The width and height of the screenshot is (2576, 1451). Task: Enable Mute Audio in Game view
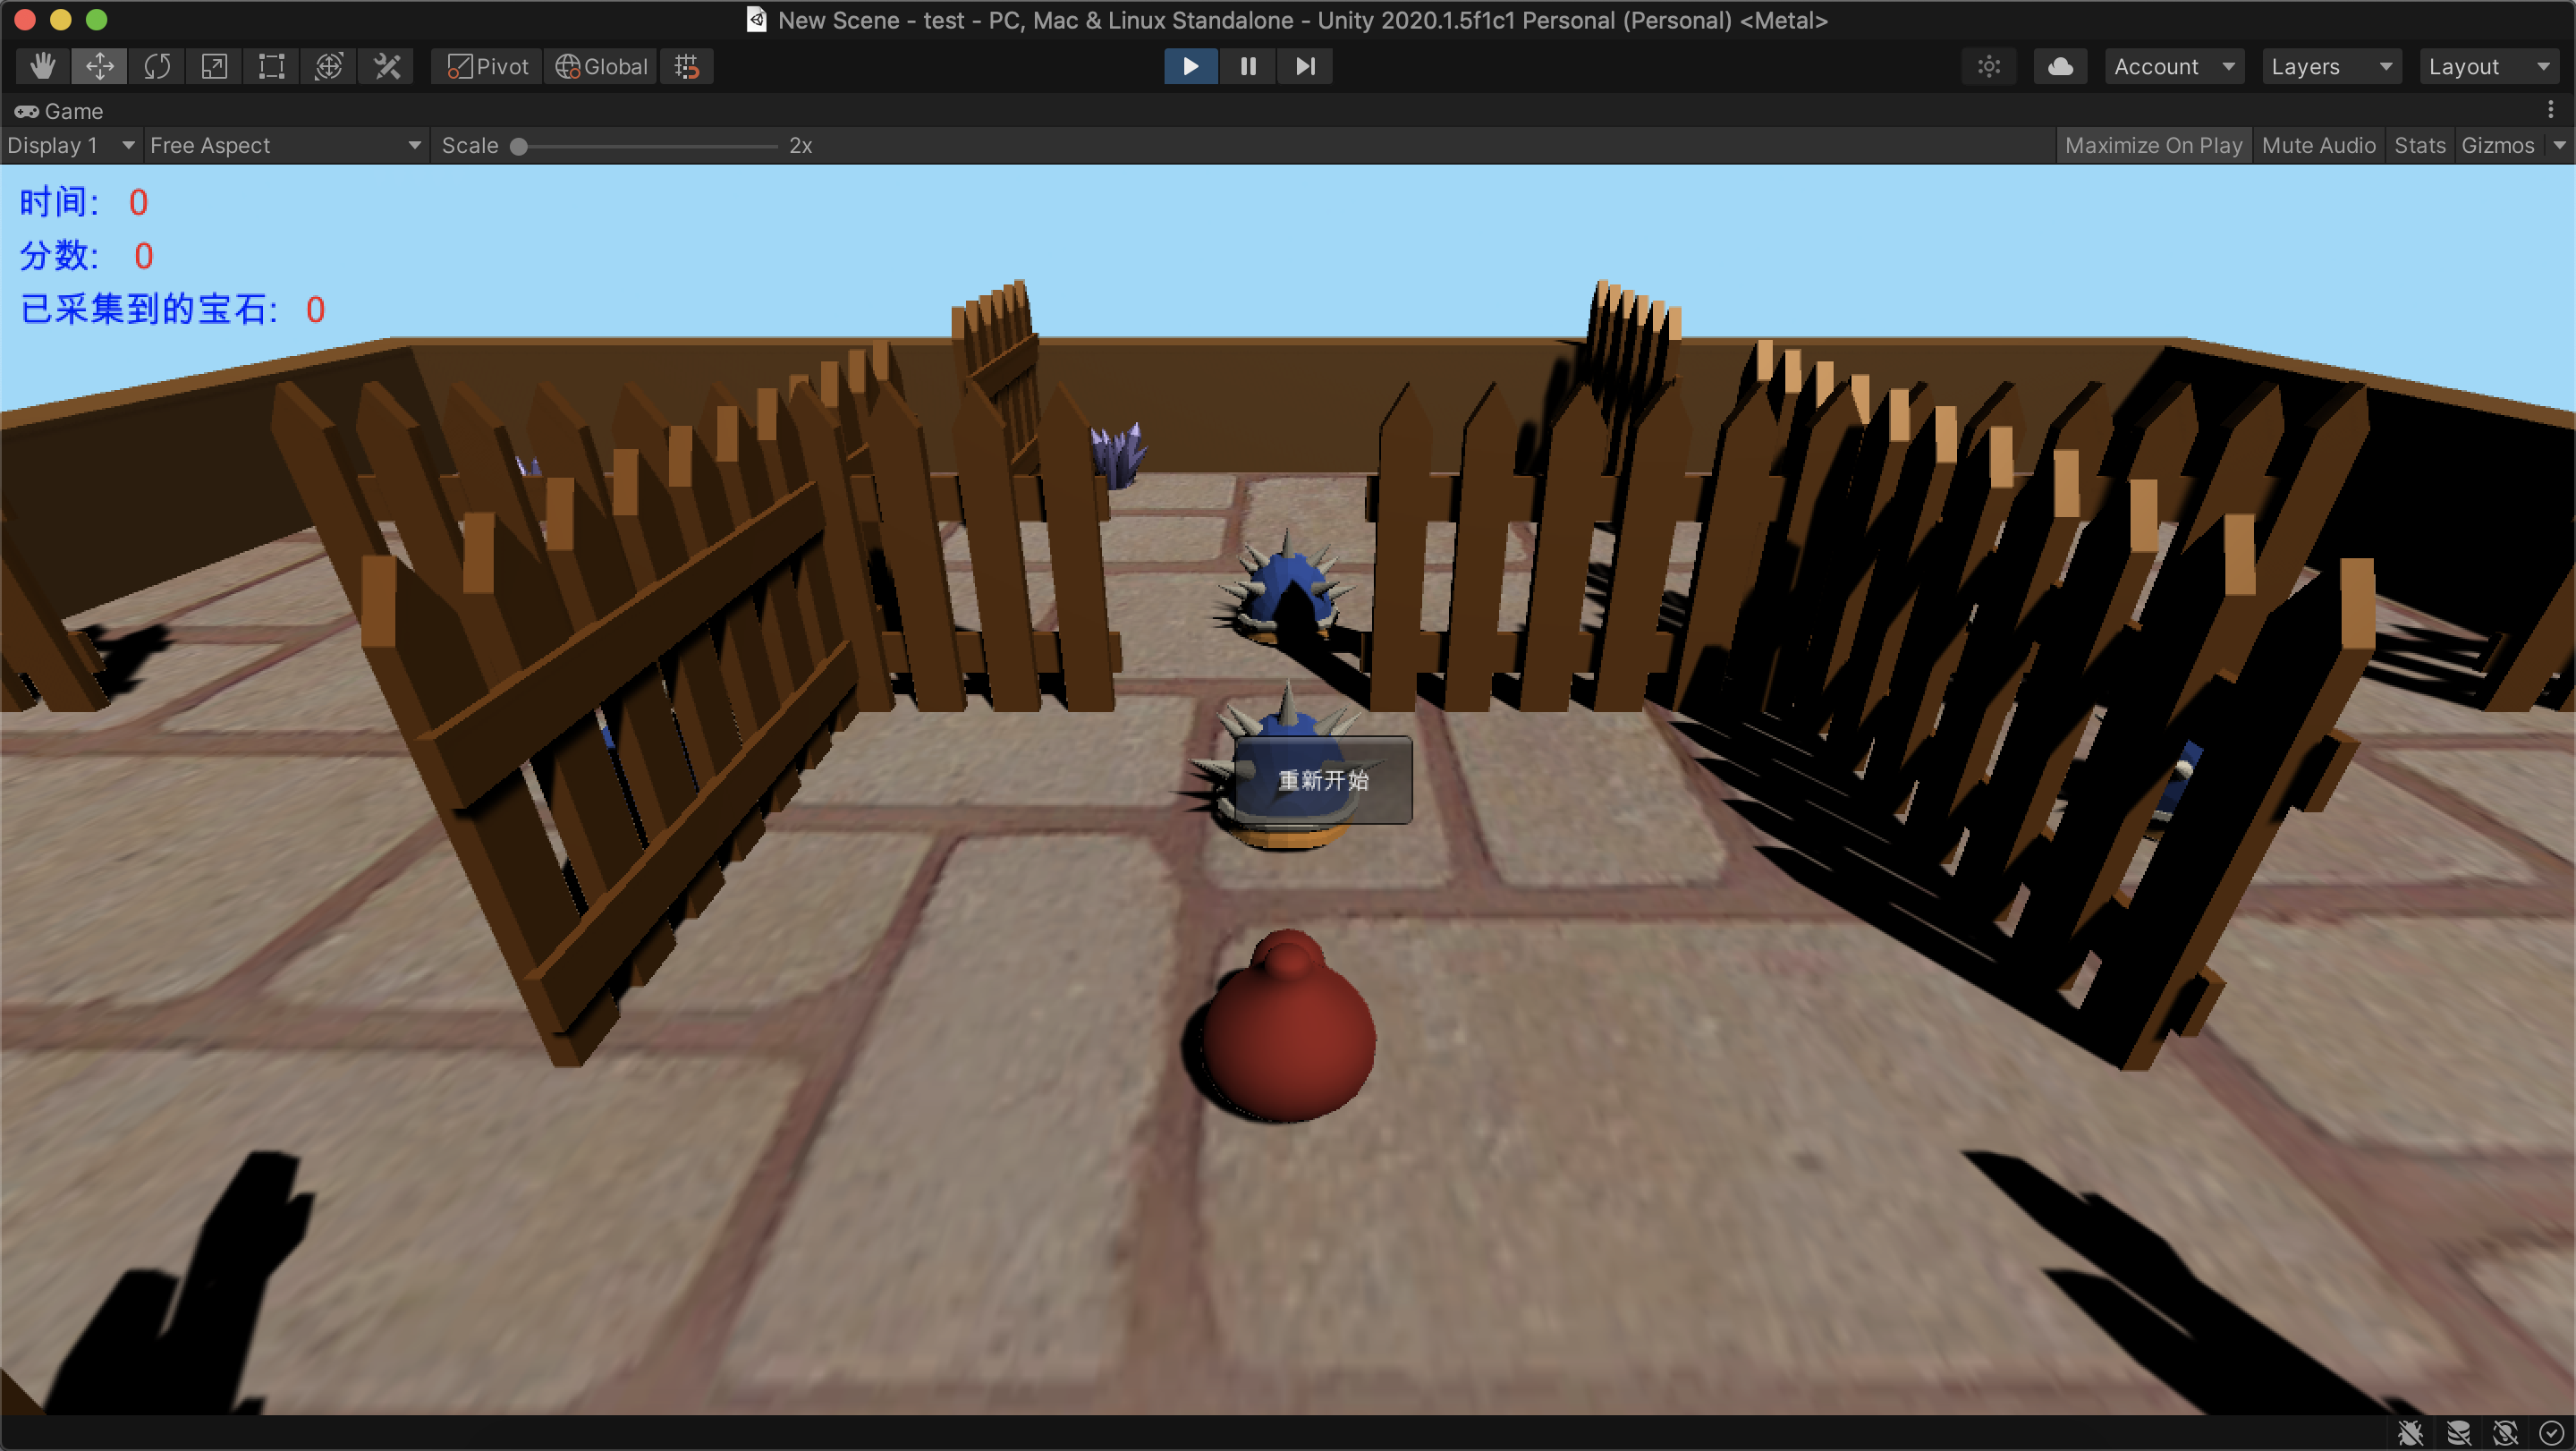2318,145
